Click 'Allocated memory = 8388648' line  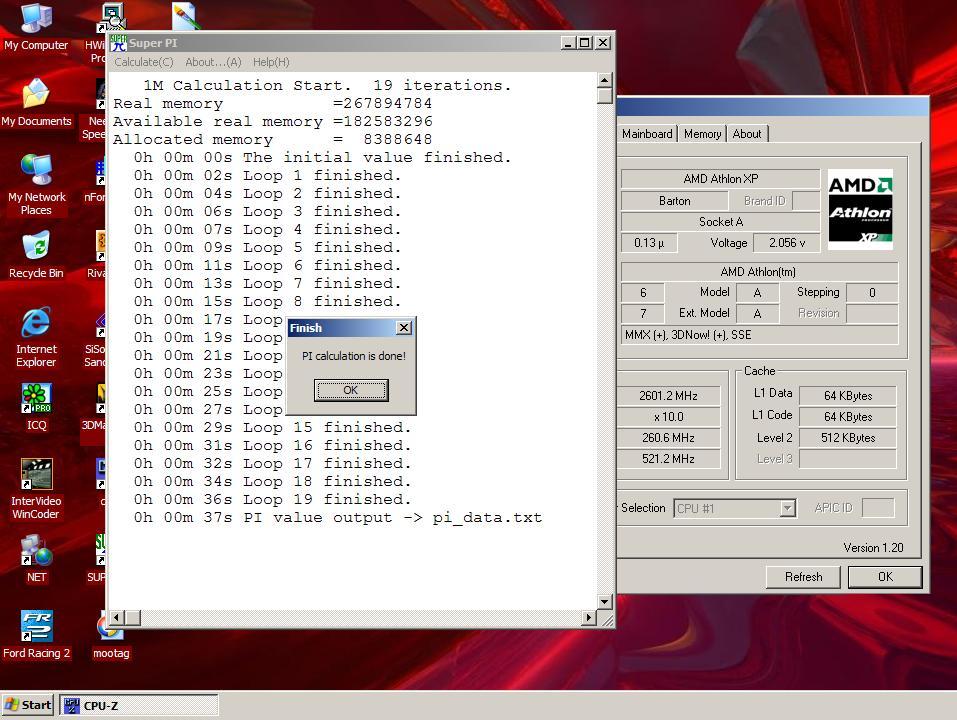(x=272, y=140)
